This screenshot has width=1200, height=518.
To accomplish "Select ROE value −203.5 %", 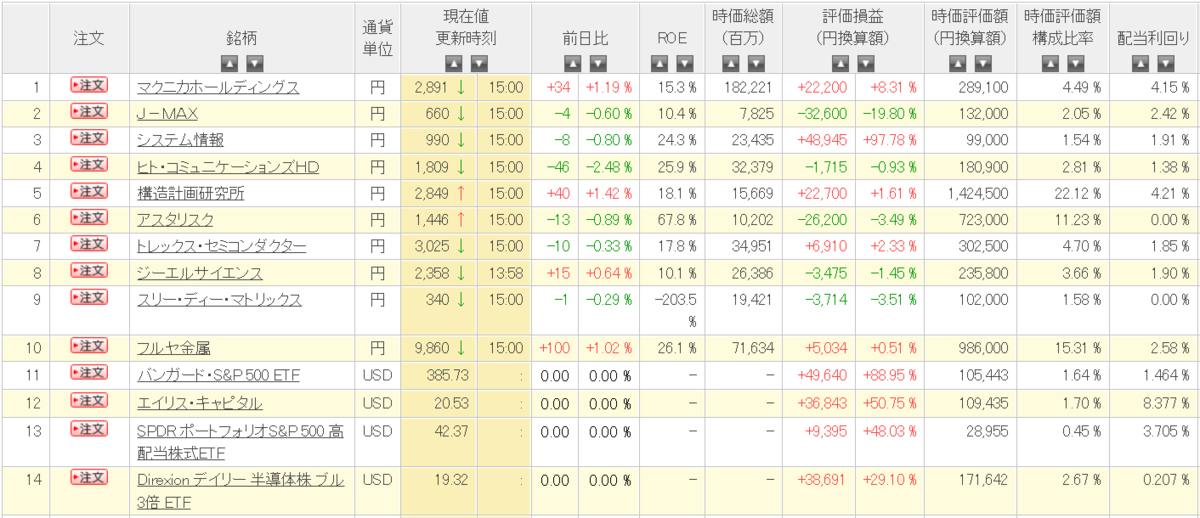I will [677, 309].
